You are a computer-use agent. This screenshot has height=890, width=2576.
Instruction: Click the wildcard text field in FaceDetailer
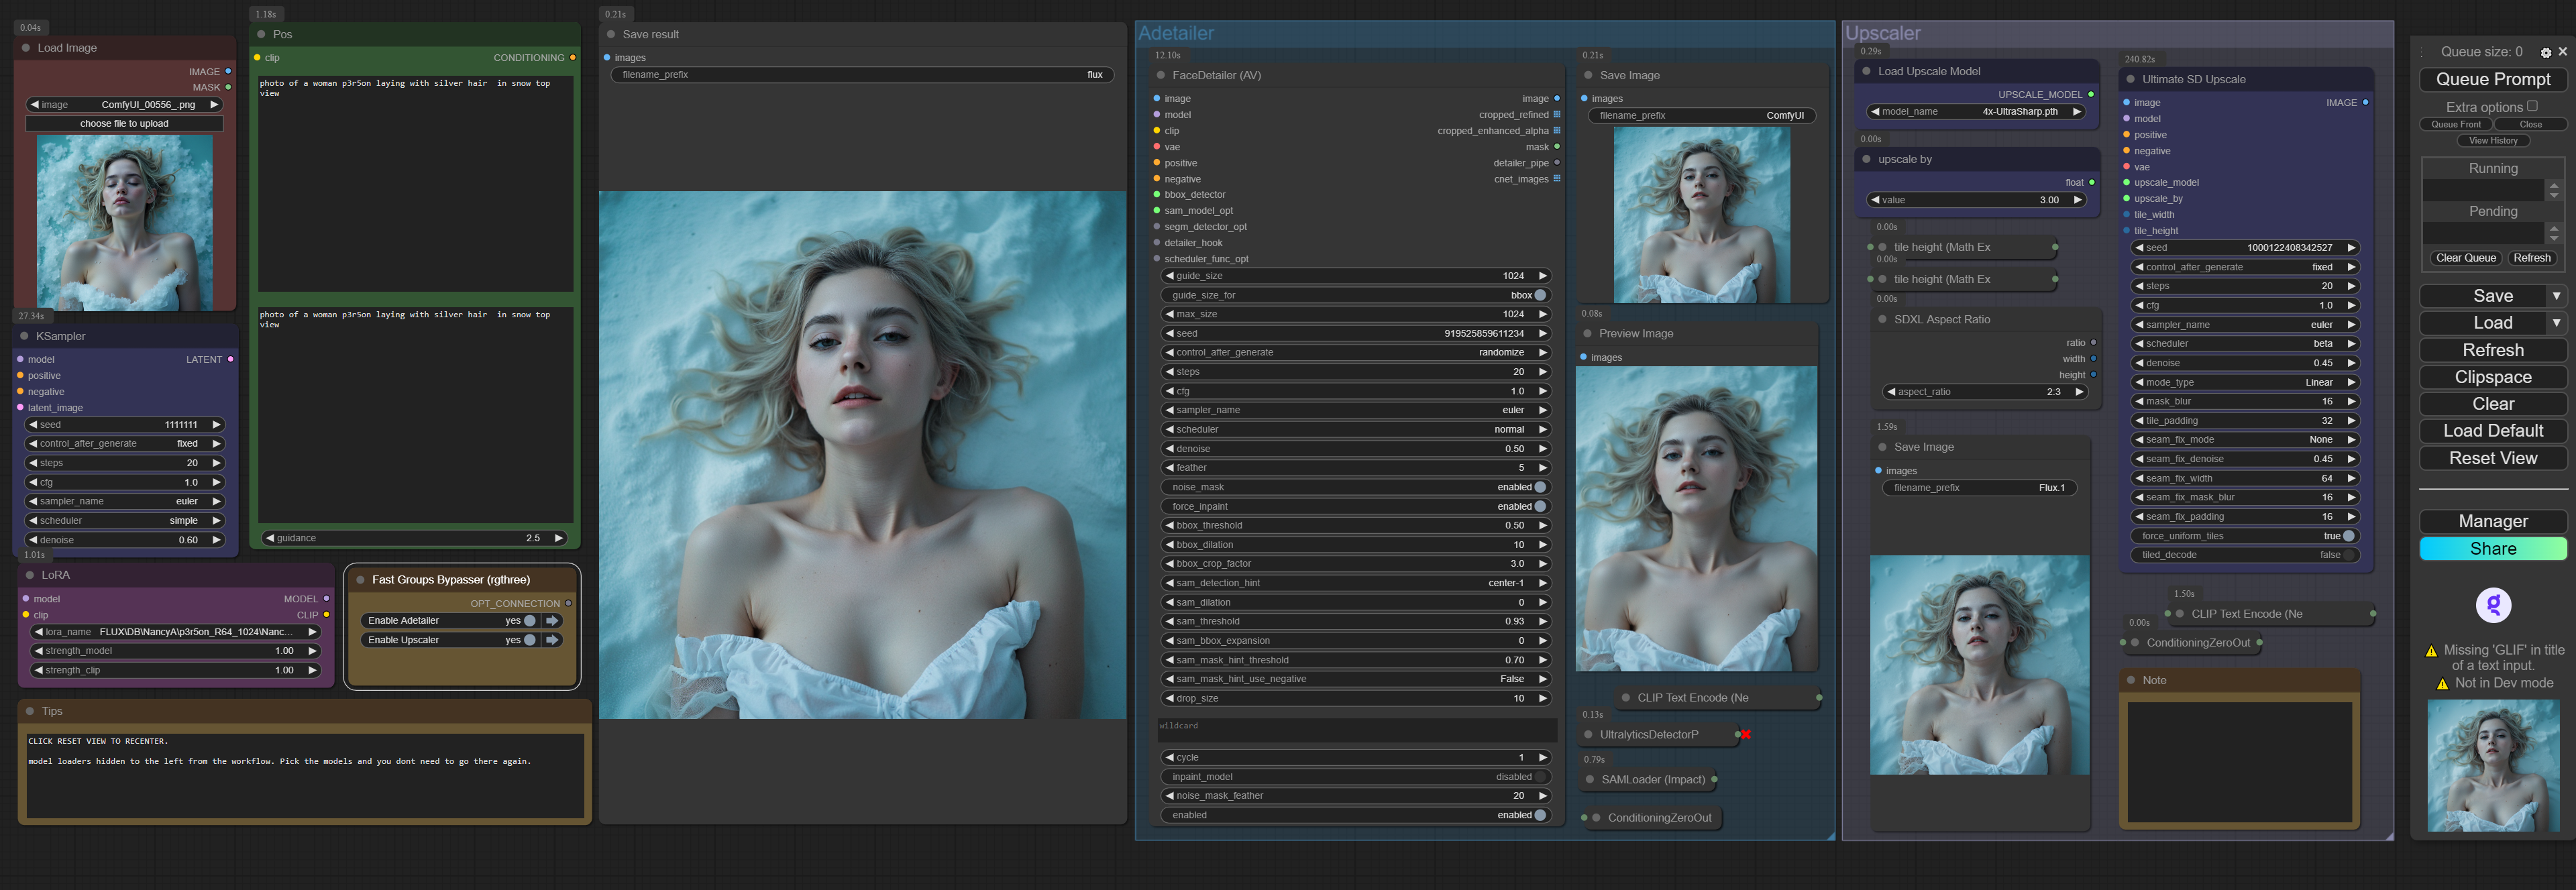coord(1356,730)
